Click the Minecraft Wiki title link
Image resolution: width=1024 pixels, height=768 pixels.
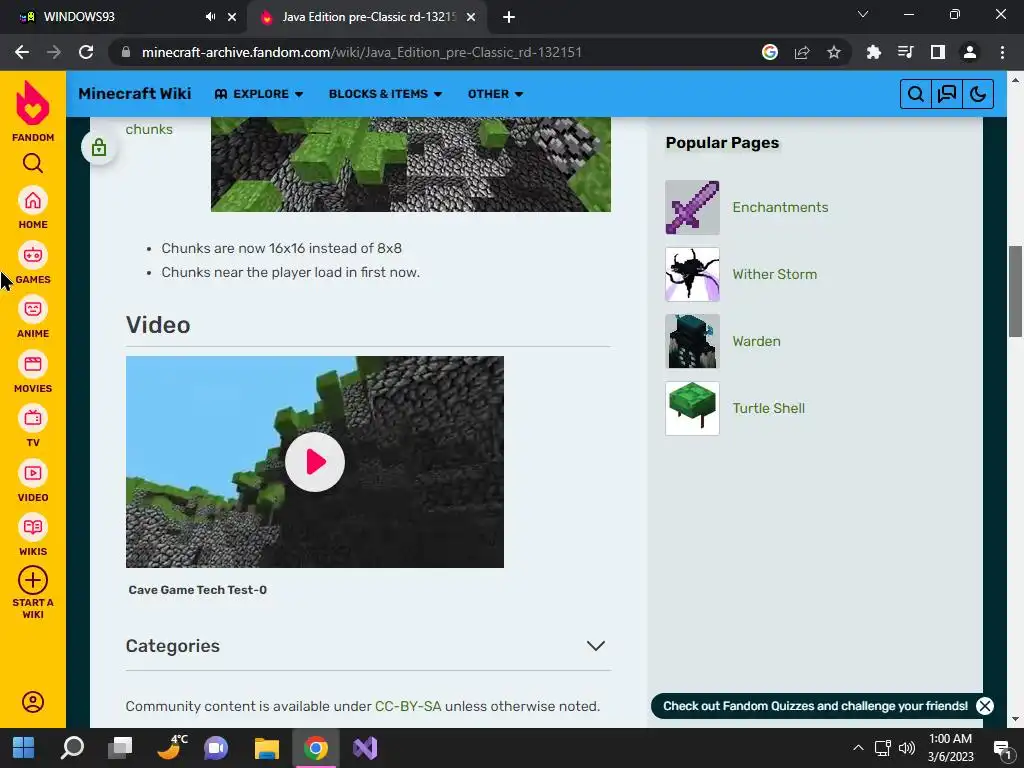tap(135, 94)
